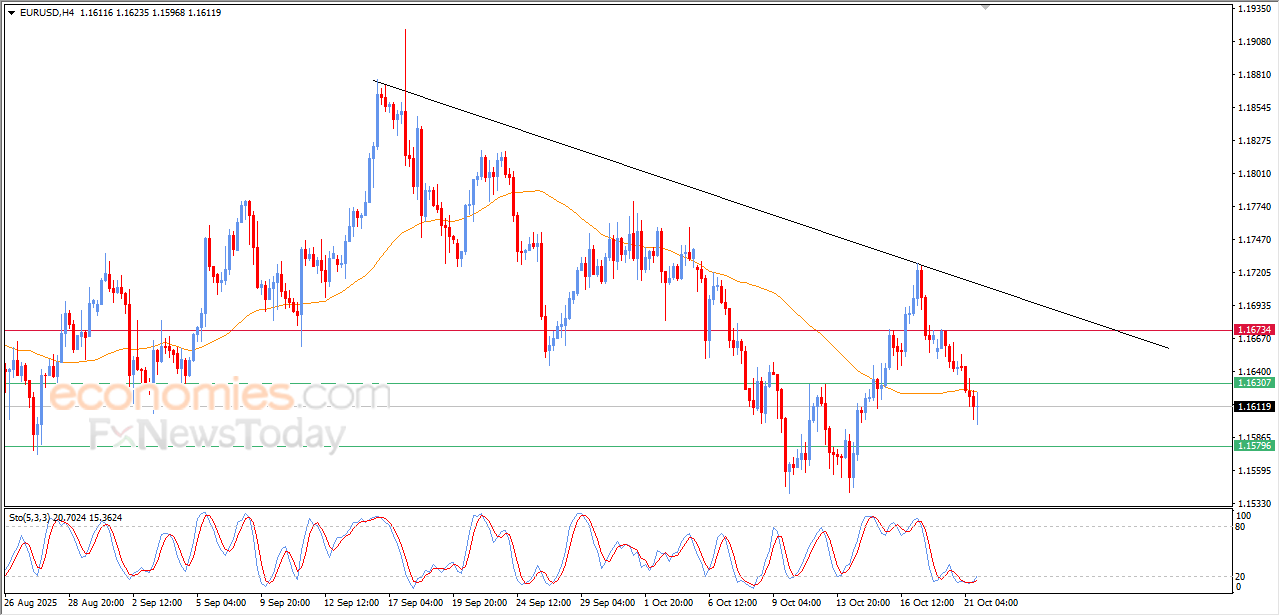This screenshot has width=1280, height=616.
Task: Click the current price tag 1.16119
Action: tap(1253, 407)
